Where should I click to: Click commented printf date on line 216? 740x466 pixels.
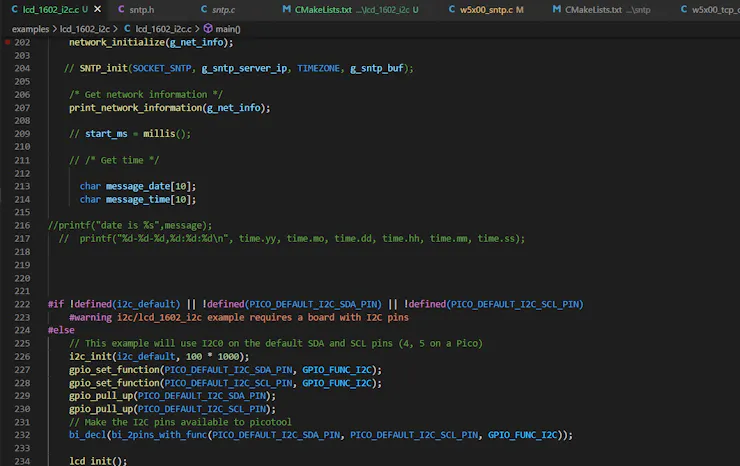tap(130, 226)
